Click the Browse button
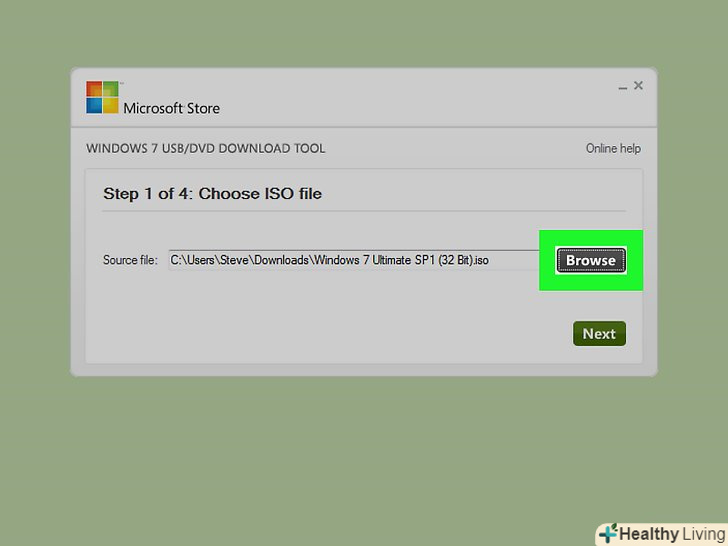 pyautogui.click(x=591, y=260)
